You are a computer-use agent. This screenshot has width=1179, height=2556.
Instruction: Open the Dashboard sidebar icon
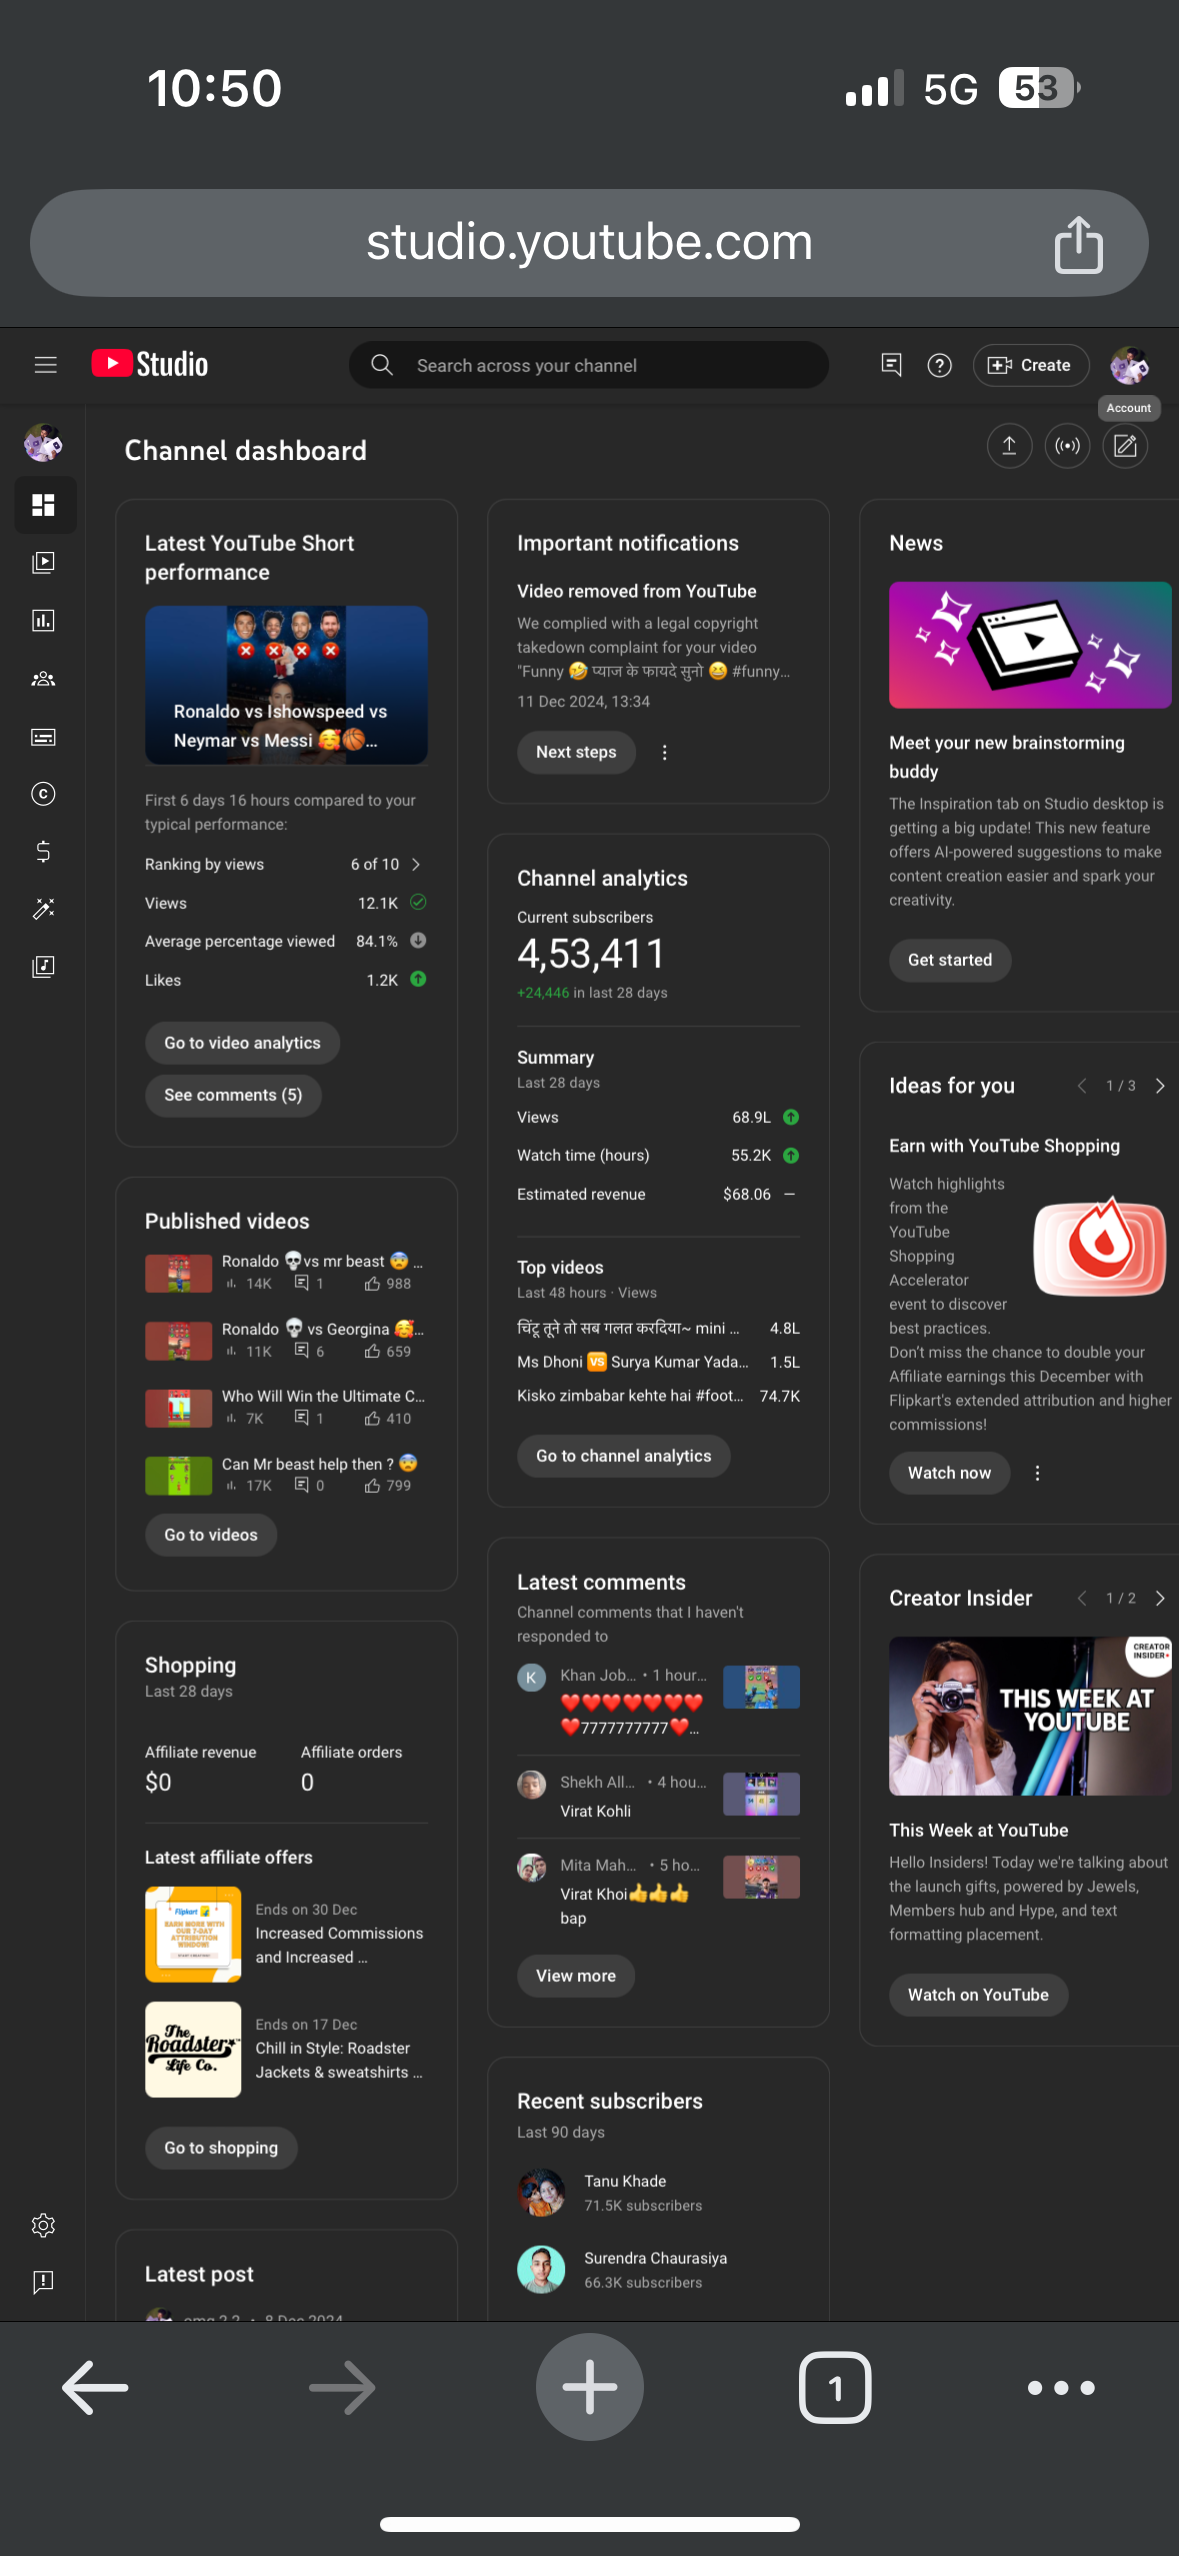click(43, 505)
